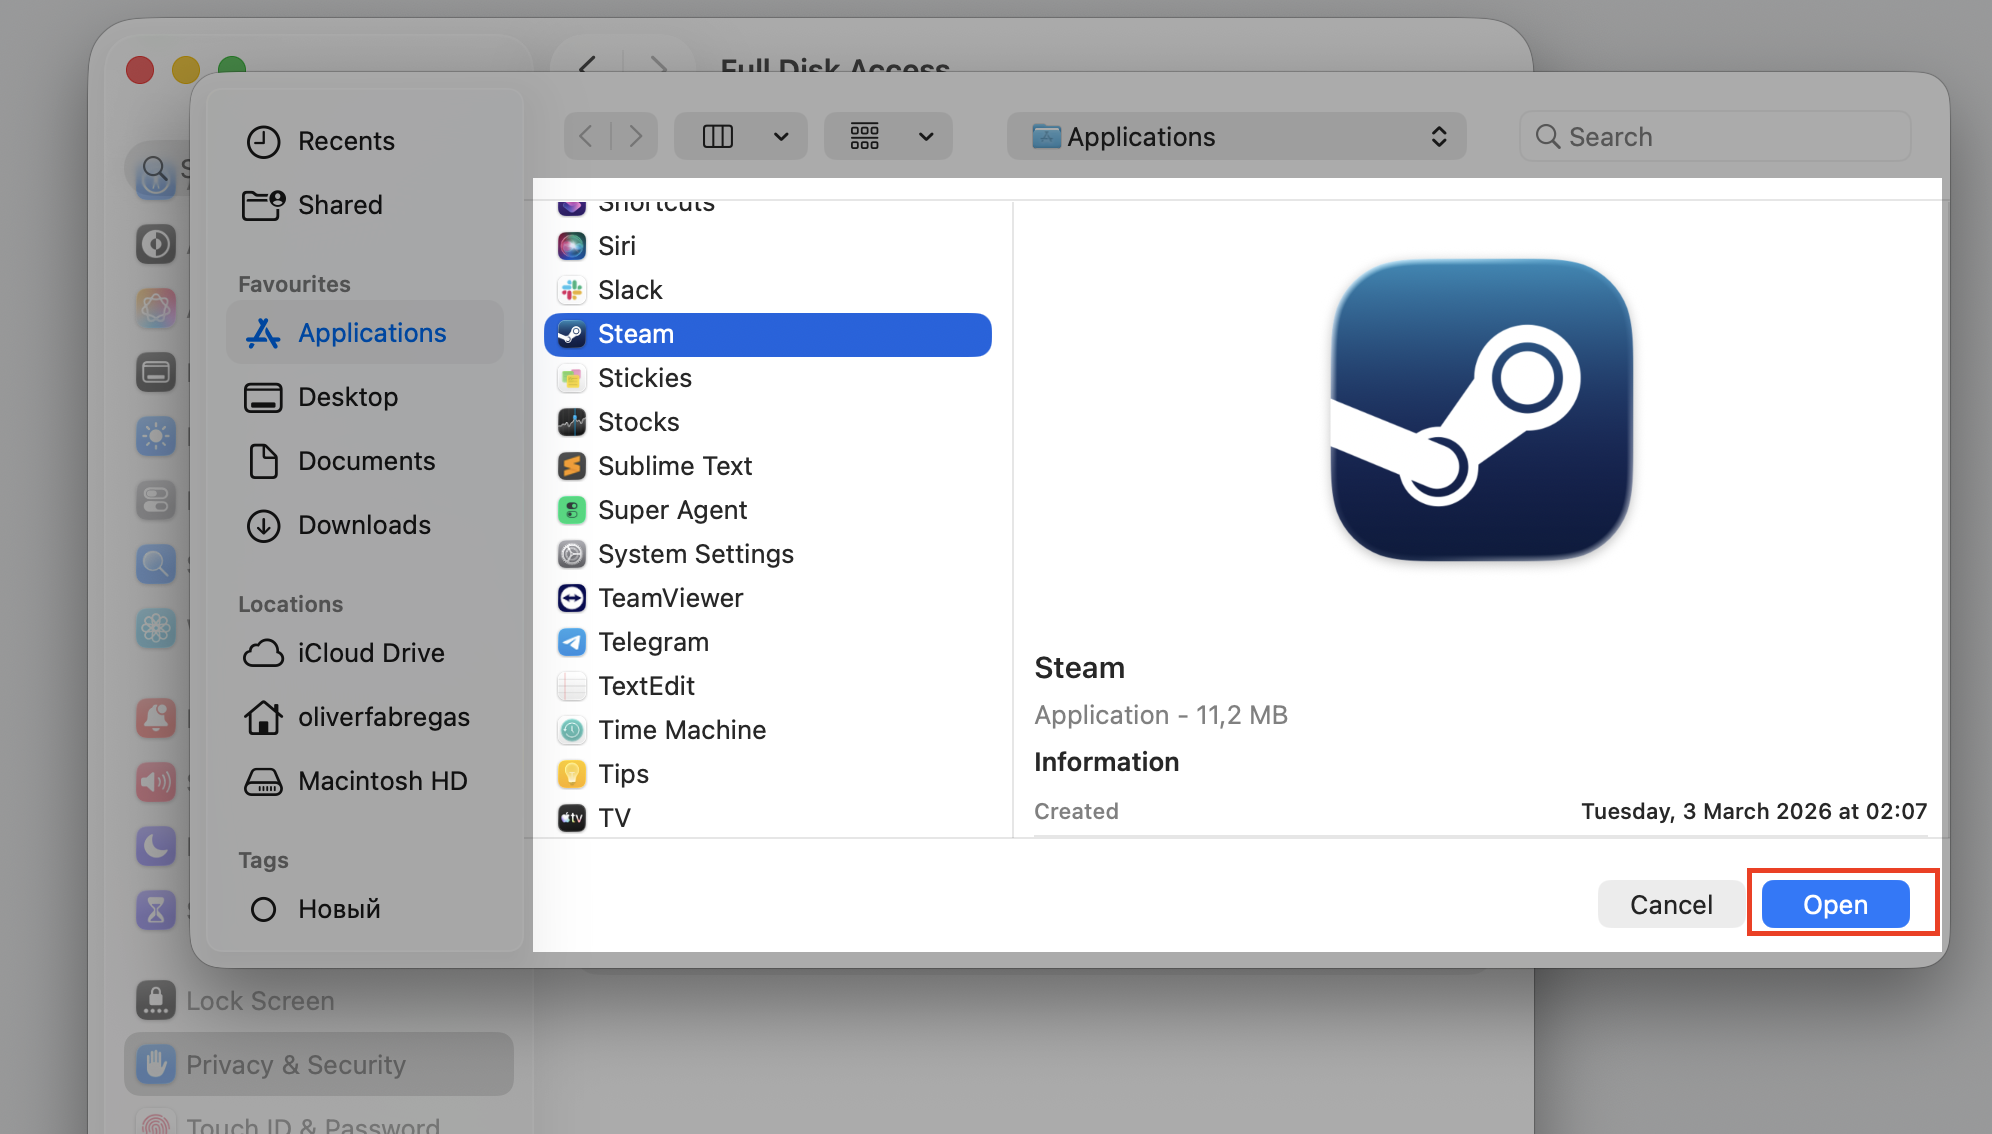
Task: Open Privacy & Security in System Settings
Action: [x=319, y=1064]
